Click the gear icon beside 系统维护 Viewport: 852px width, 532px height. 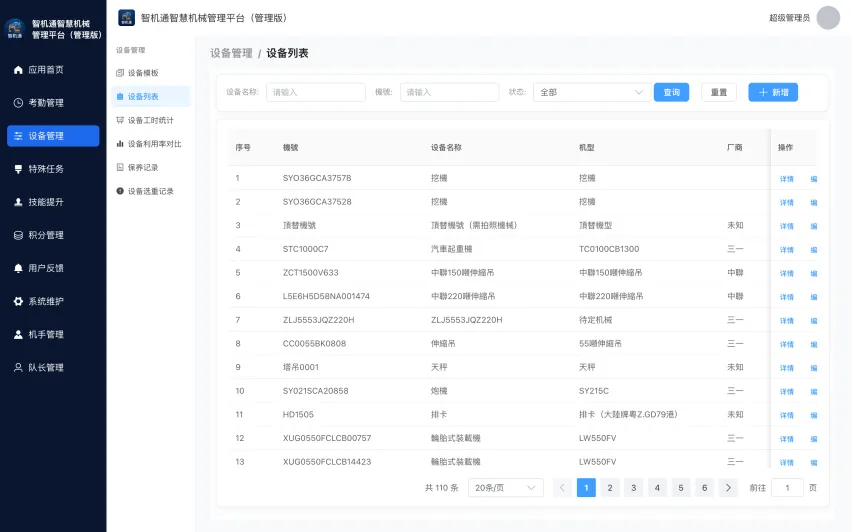tap(18, 301)
